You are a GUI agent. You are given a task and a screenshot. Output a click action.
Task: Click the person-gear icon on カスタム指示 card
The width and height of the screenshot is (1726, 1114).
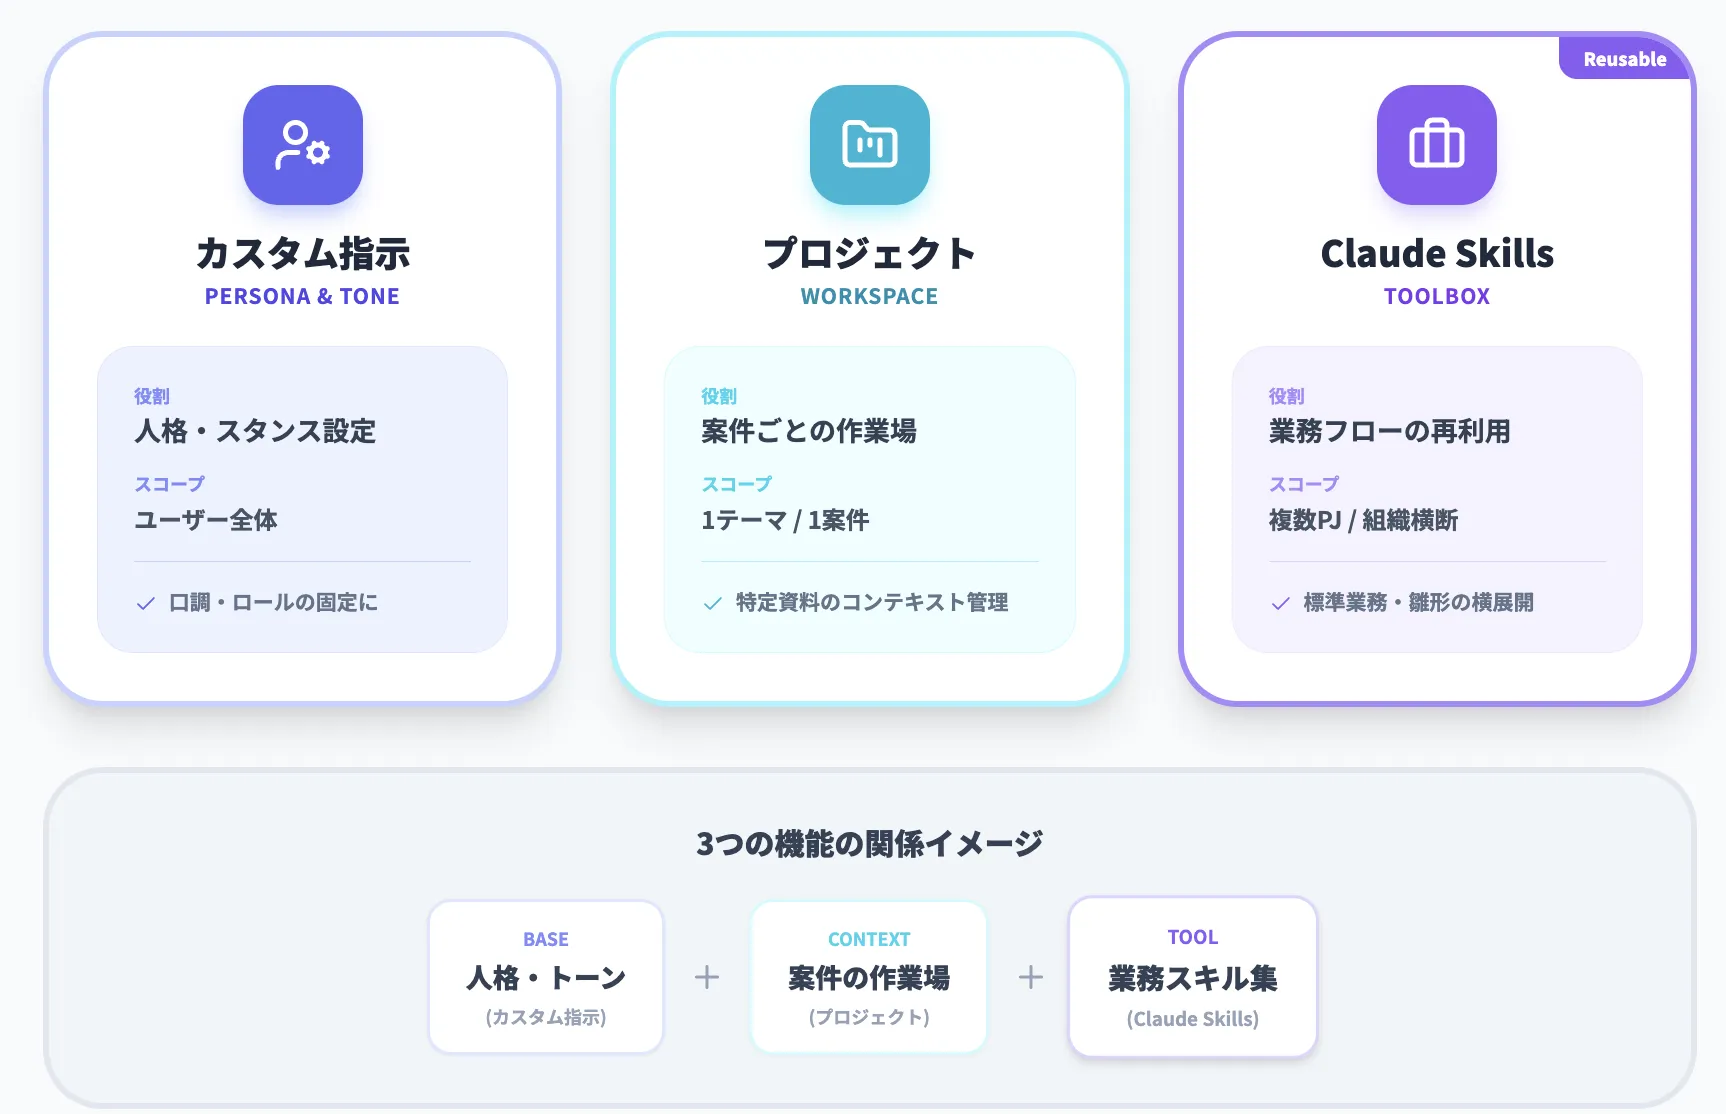click(x=302, y=145)
